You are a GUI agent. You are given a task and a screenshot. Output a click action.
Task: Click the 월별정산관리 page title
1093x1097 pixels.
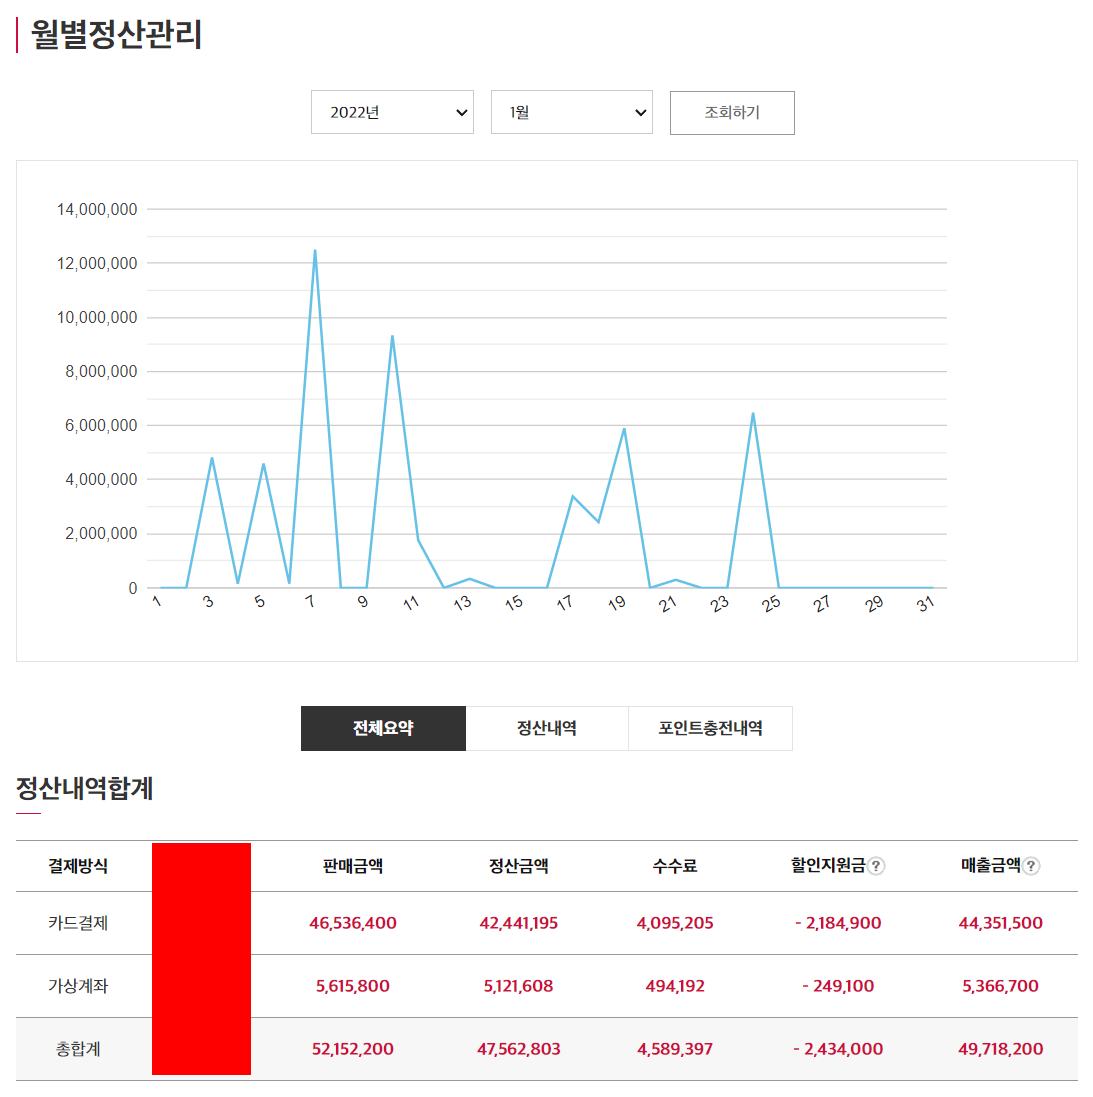tap(116, 35)
